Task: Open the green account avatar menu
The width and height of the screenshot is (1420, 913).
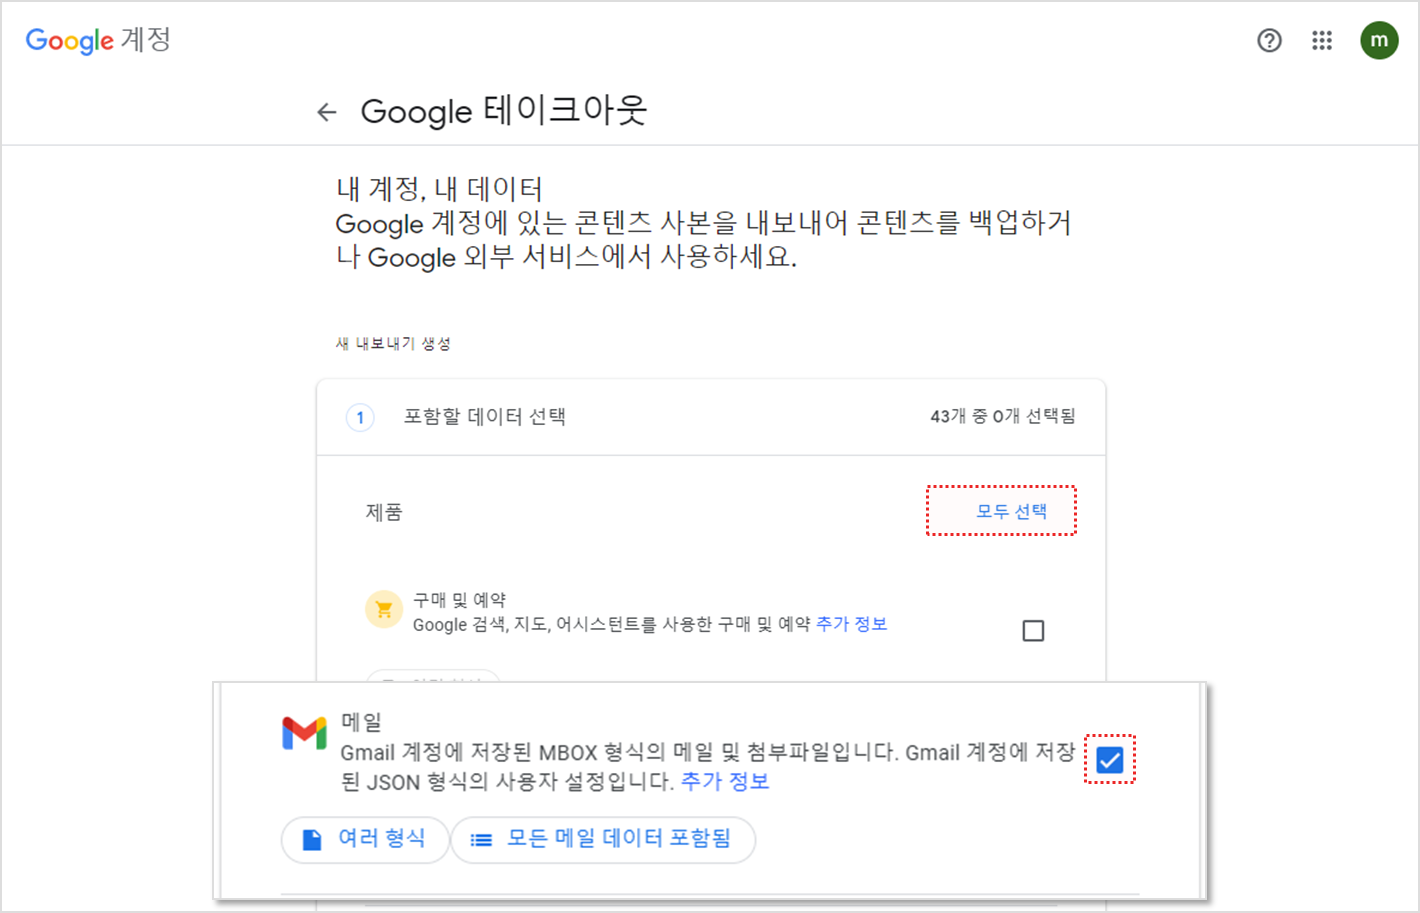Action: pyautogui.click(x=1379, y=40)
